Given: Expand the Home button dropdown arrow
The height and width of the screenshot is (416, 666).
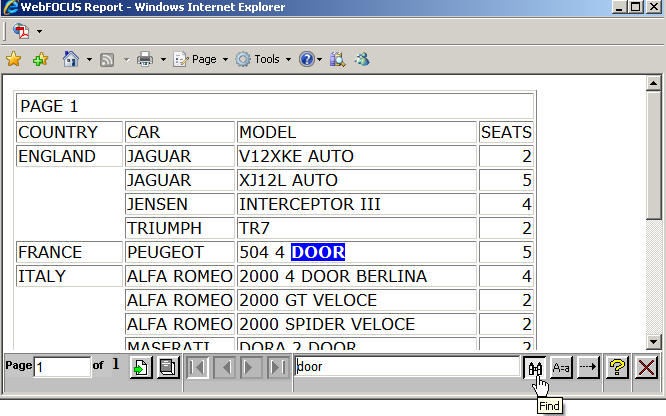Looking at the screenshot, I should [89, 59].
